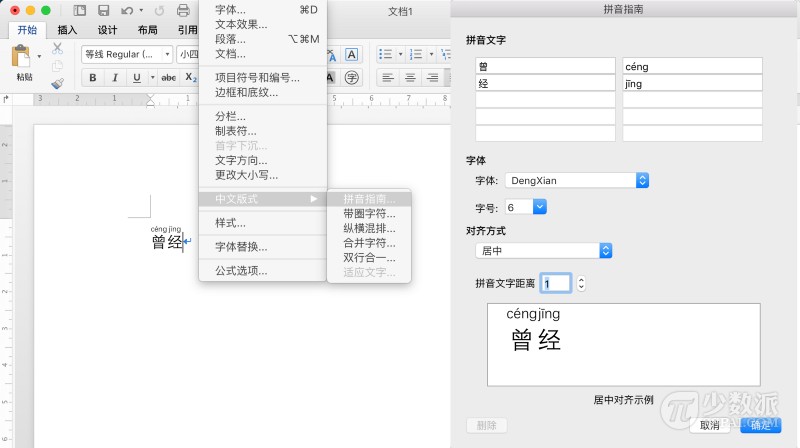This screenshot has width=800, height=448.
Task: Toggle subscript X2 button
Action: [x=191, y=78]
